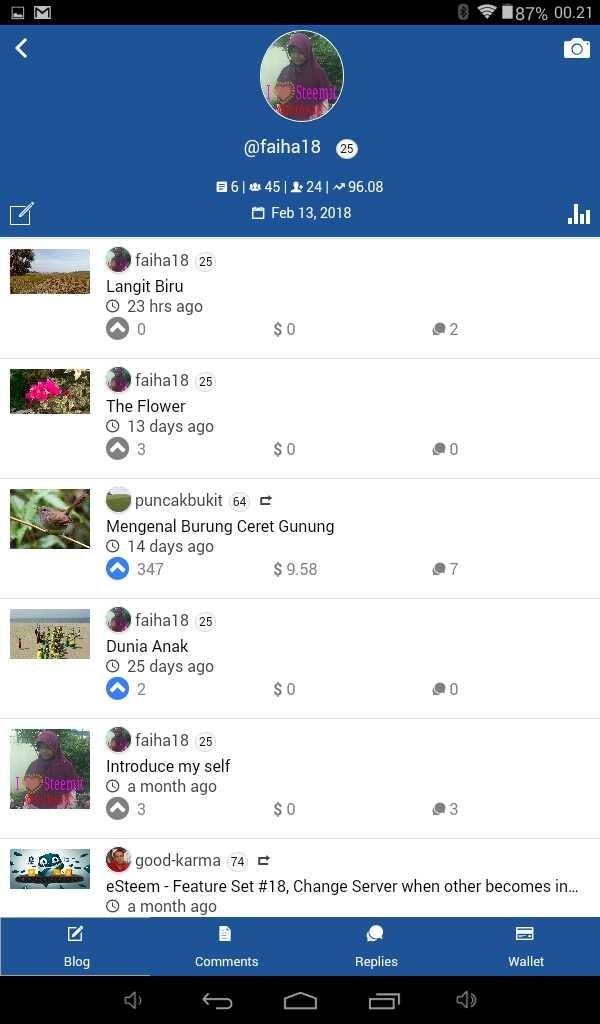Tap the reblog icon next to puncakbukit
This screenshot has width=600, height=1024.
point(265,501)
